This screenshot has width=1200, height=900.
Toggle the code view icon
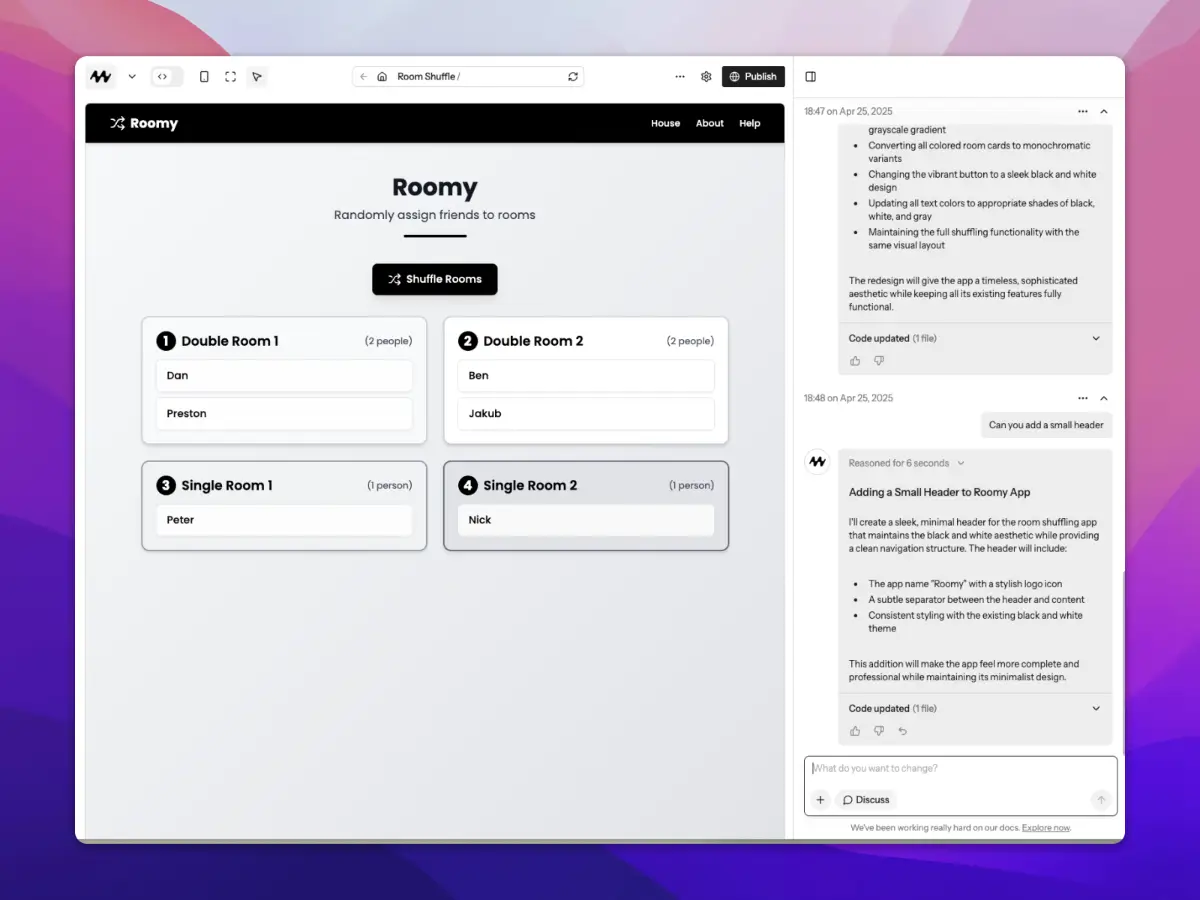tap(163, 77)
